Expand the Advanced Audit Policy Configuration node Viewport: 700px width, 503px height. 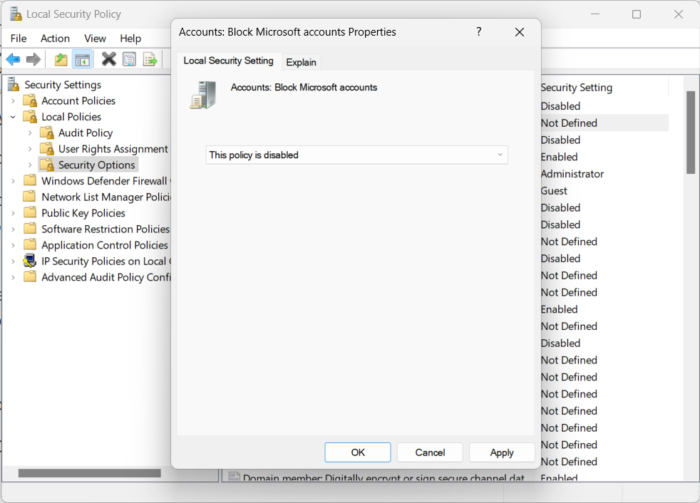point(13,278)
